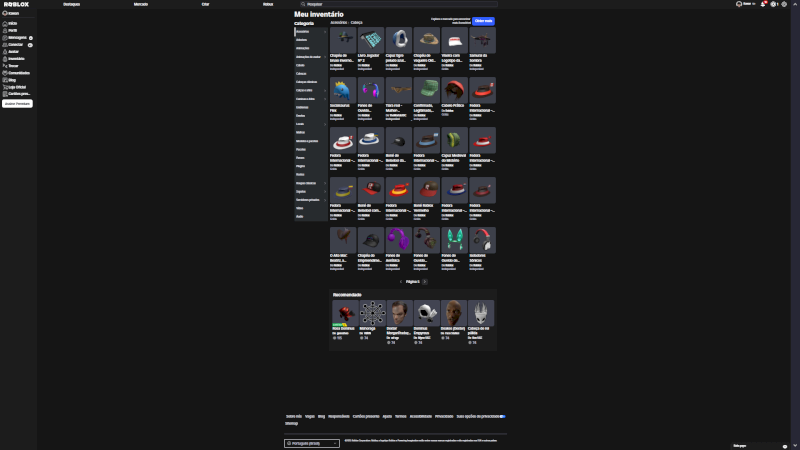Open the Vagas footer link
The width and height of the screenshot is (800, 450).
click(x=310, y=416)
